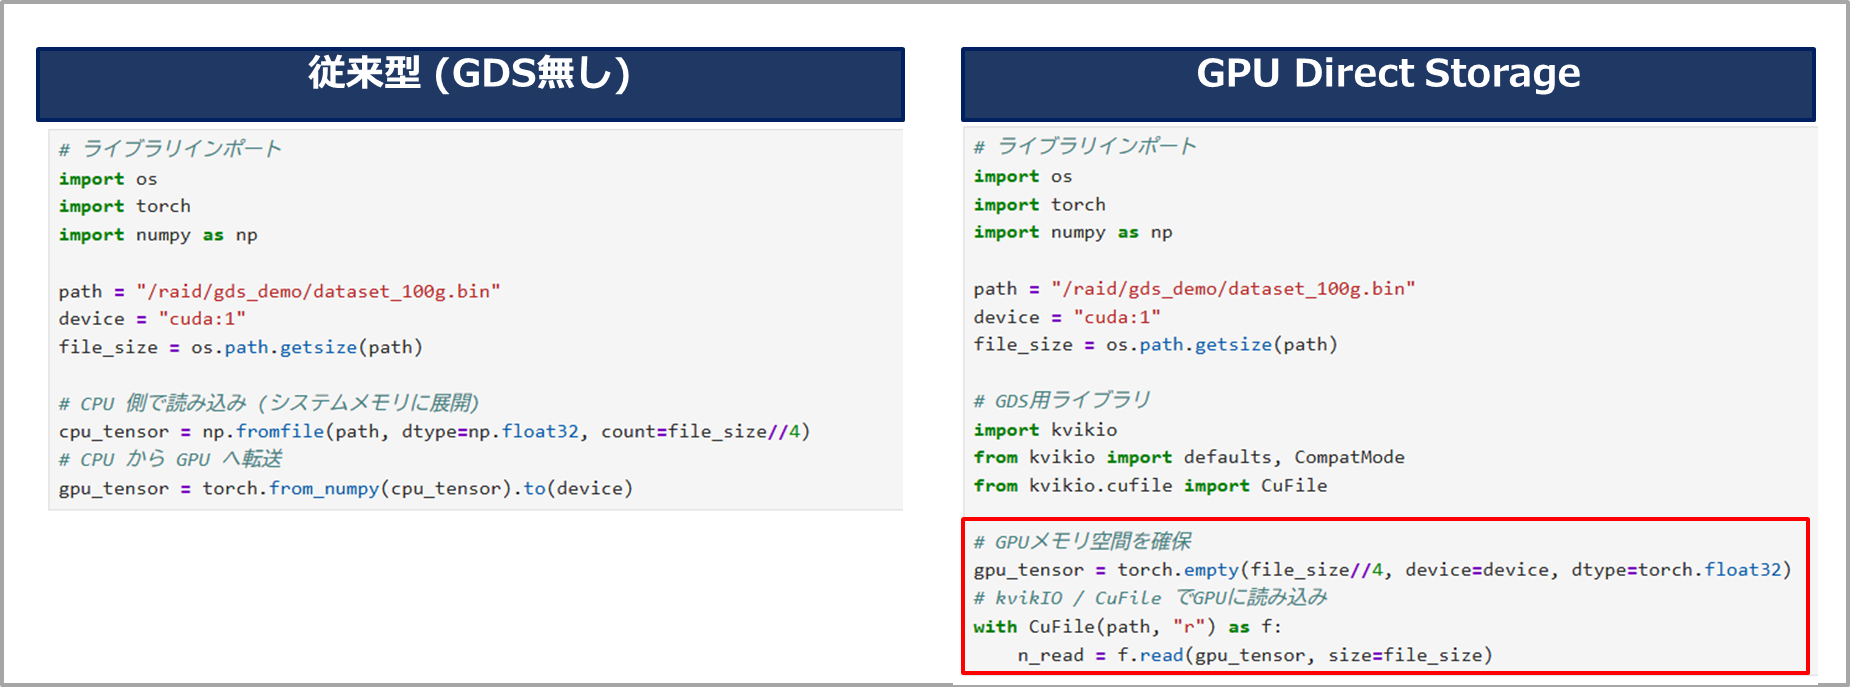
Task: Click 'import numpy as np' in the right panel
Action: tap(1072, 232)
